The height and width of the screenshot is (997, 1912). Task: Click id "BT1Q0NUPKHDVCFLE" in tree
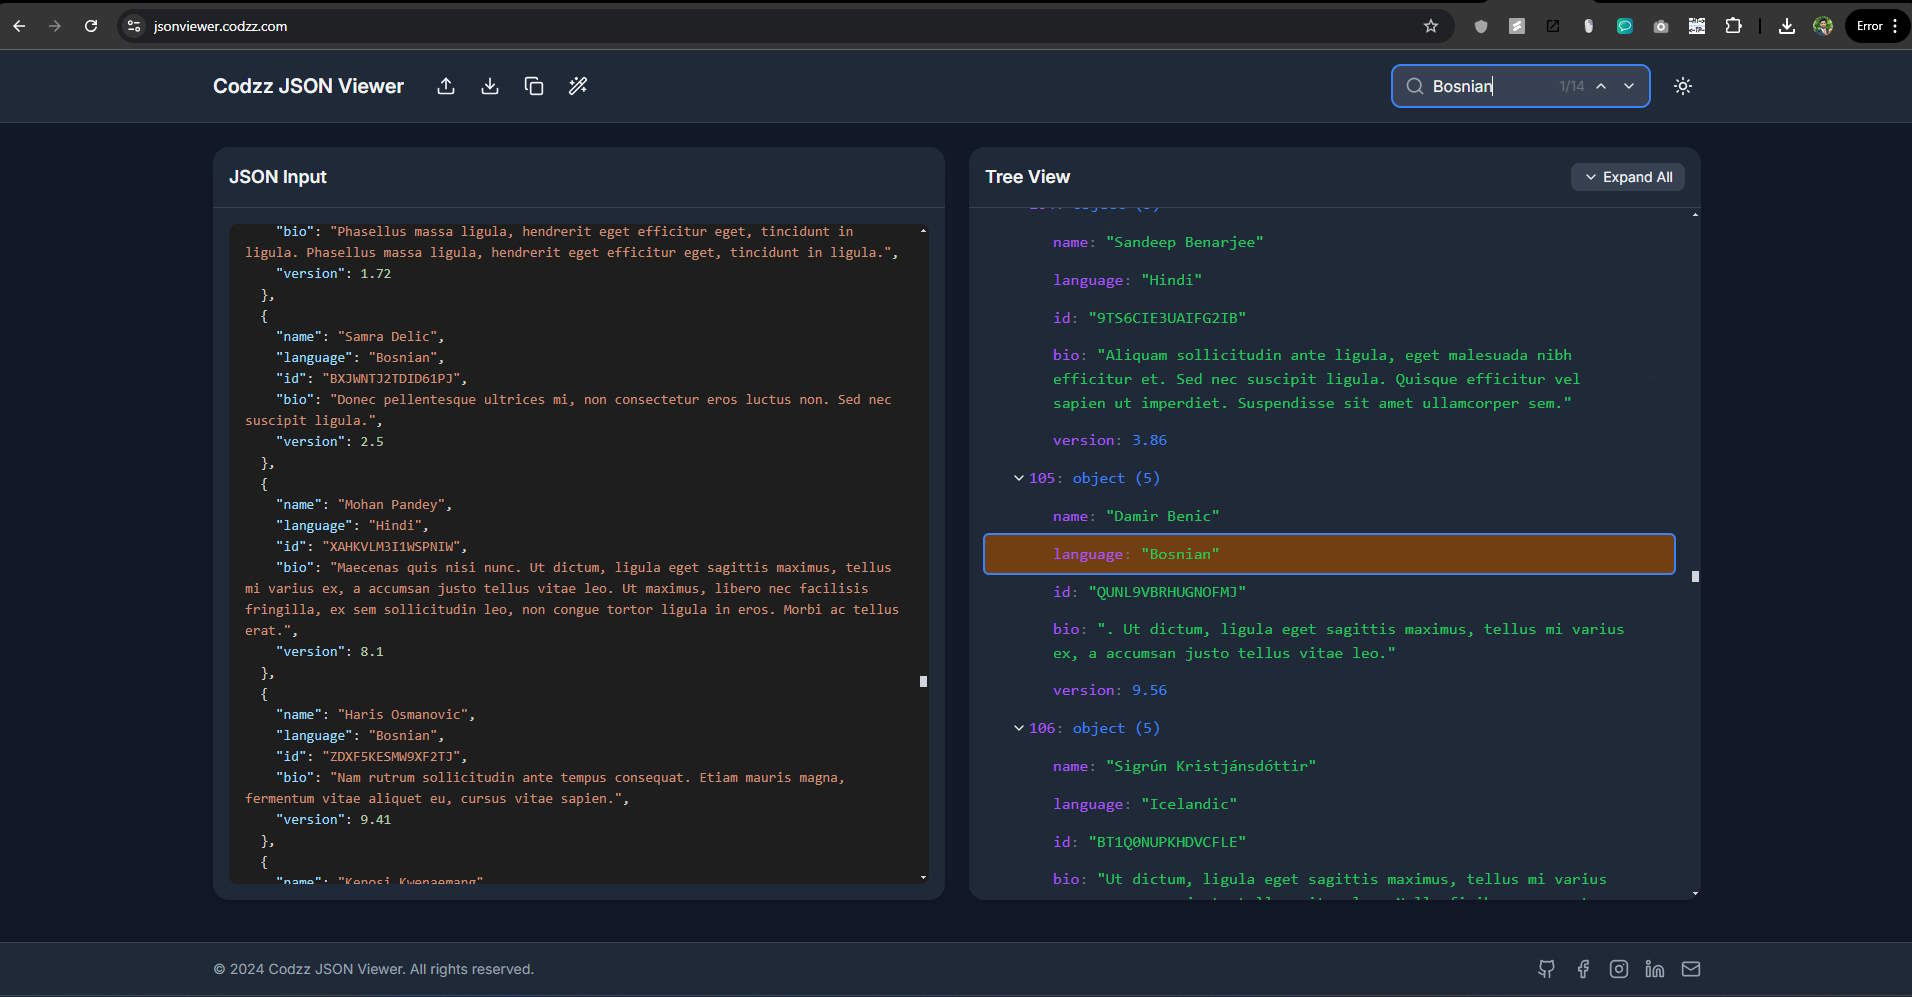1149,842
